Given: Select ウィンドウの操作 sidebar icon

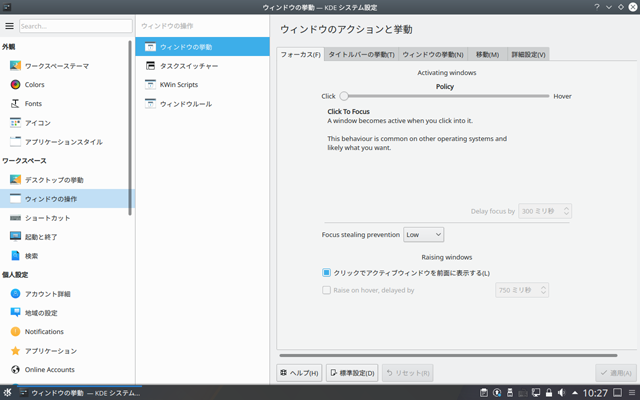Looking at the screenshot, I should (x=15, y=199).
